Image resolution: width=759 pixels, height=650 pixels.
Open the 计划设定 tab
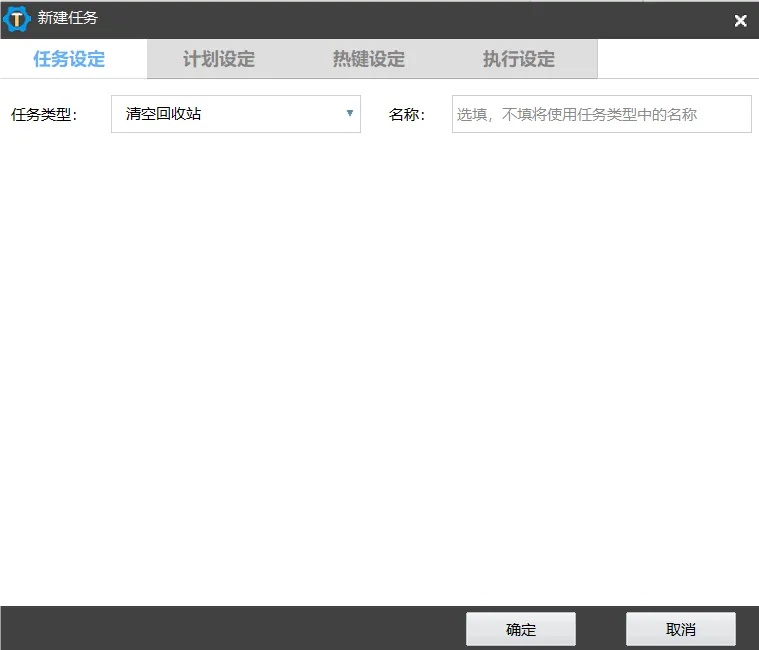(x=219, y=59)
